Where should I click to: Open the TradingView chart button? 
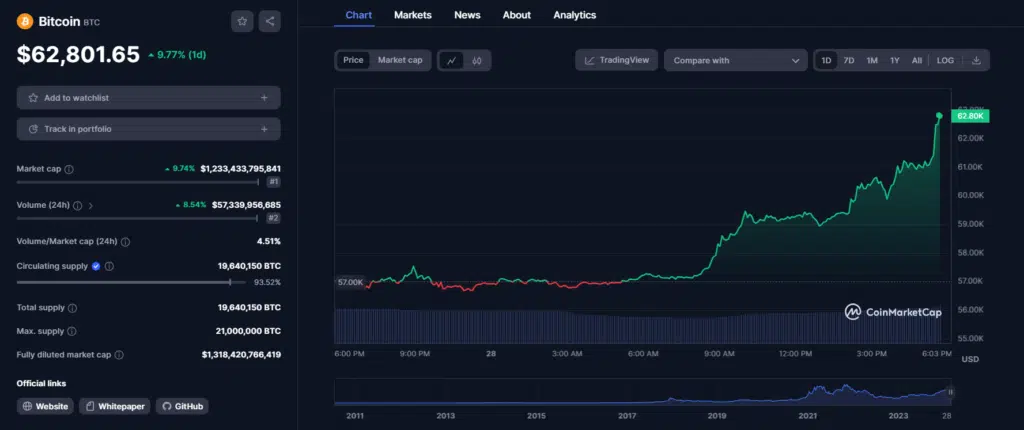[x=616, y=60]
